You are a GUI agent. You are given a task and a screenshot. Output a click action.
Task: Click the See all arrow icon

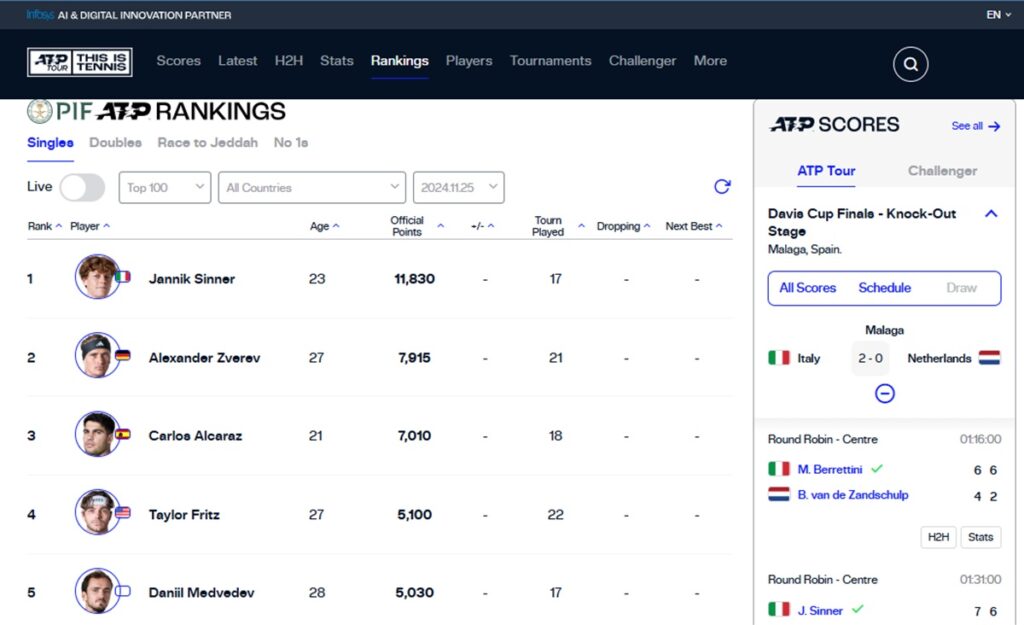point(994,126)
